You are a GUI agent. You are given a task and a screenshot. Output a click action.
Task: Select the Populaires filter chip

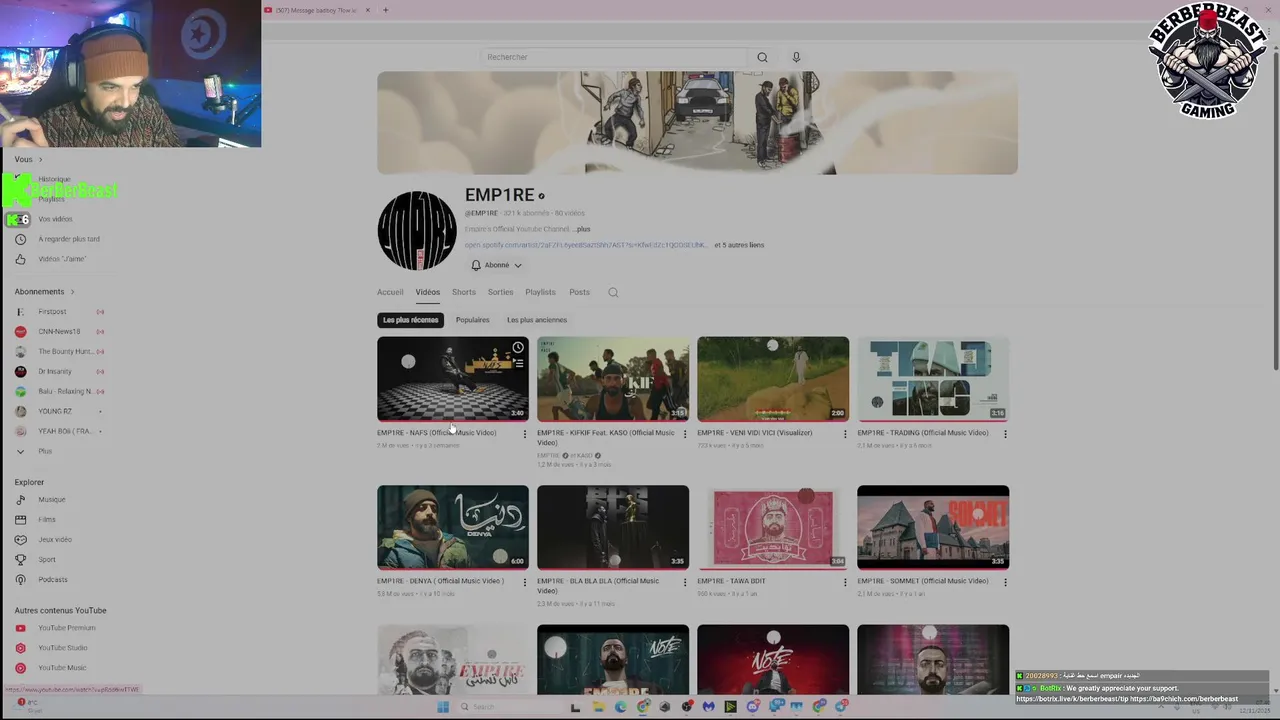473,320
